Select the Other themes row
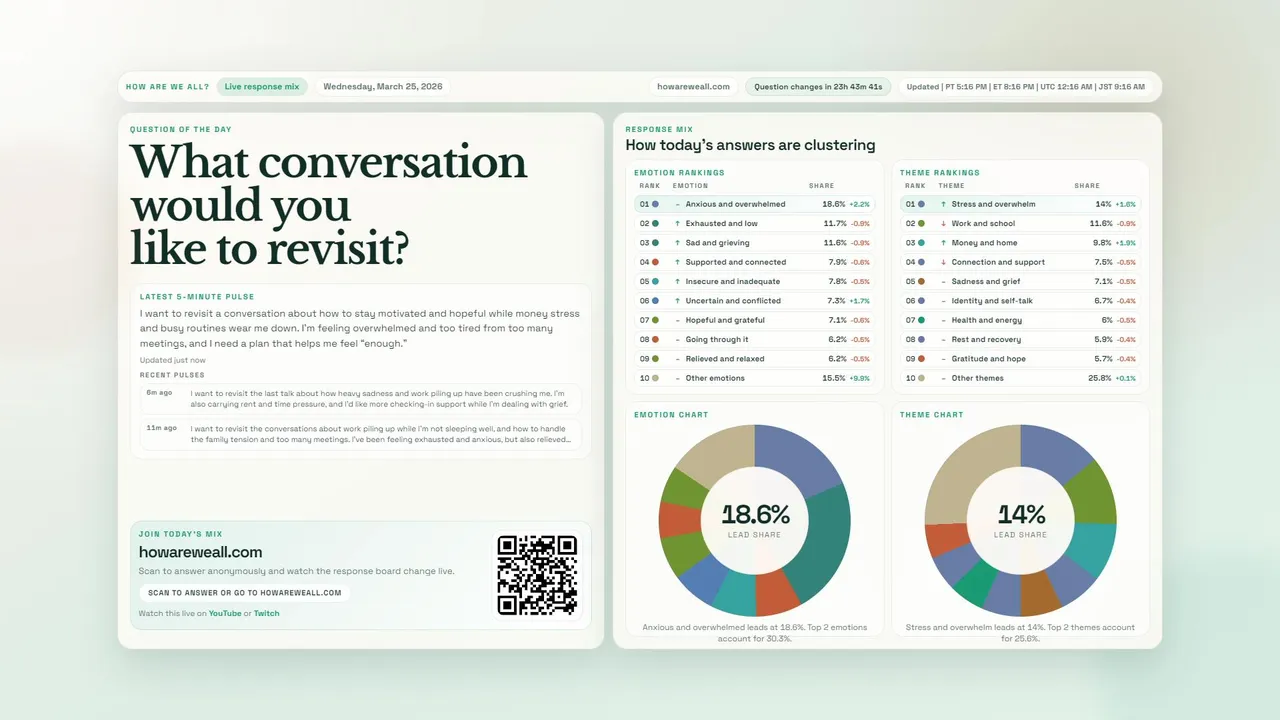 [1020, 378]
